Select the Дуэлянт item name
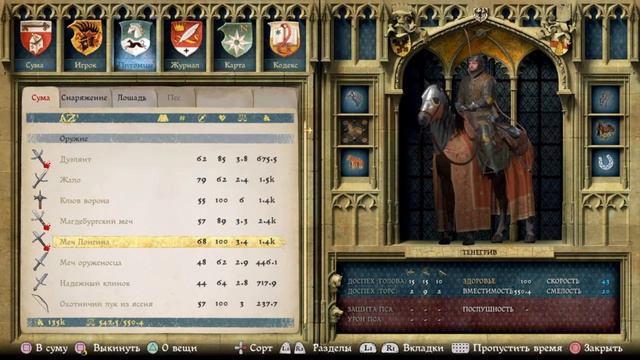640x360 pixels. coord(75,159)
